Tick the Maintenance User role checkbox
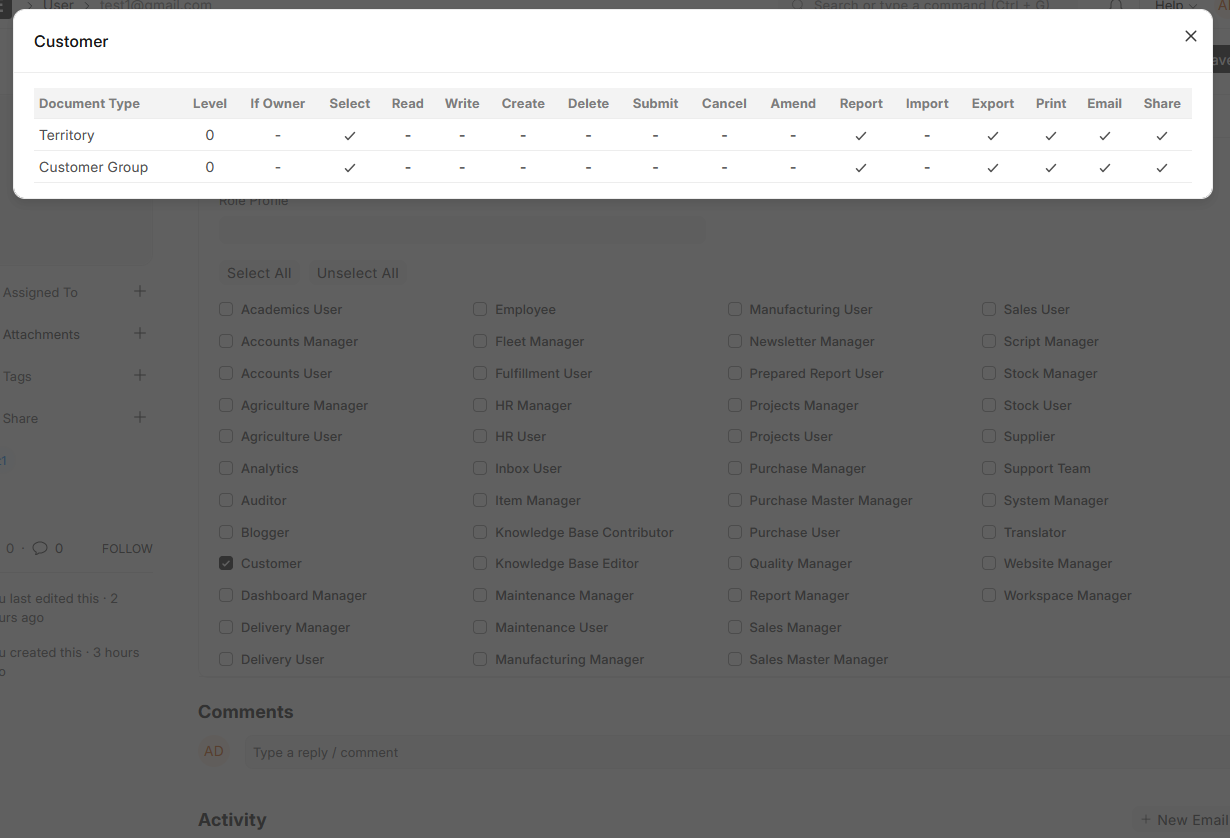1230x838 pixels. click(x=480, y=628)
